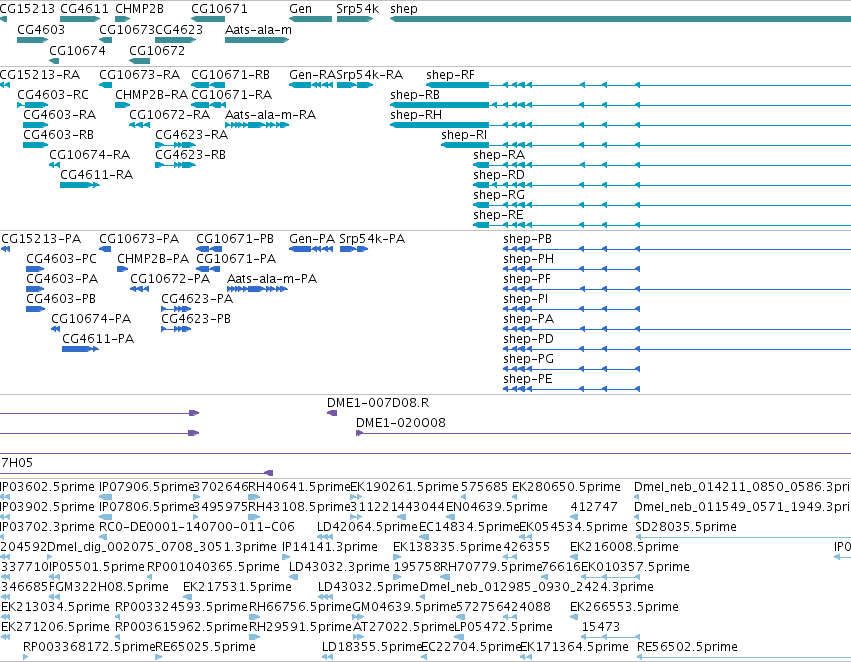Click the shep-PA protein label

(529, 319)
